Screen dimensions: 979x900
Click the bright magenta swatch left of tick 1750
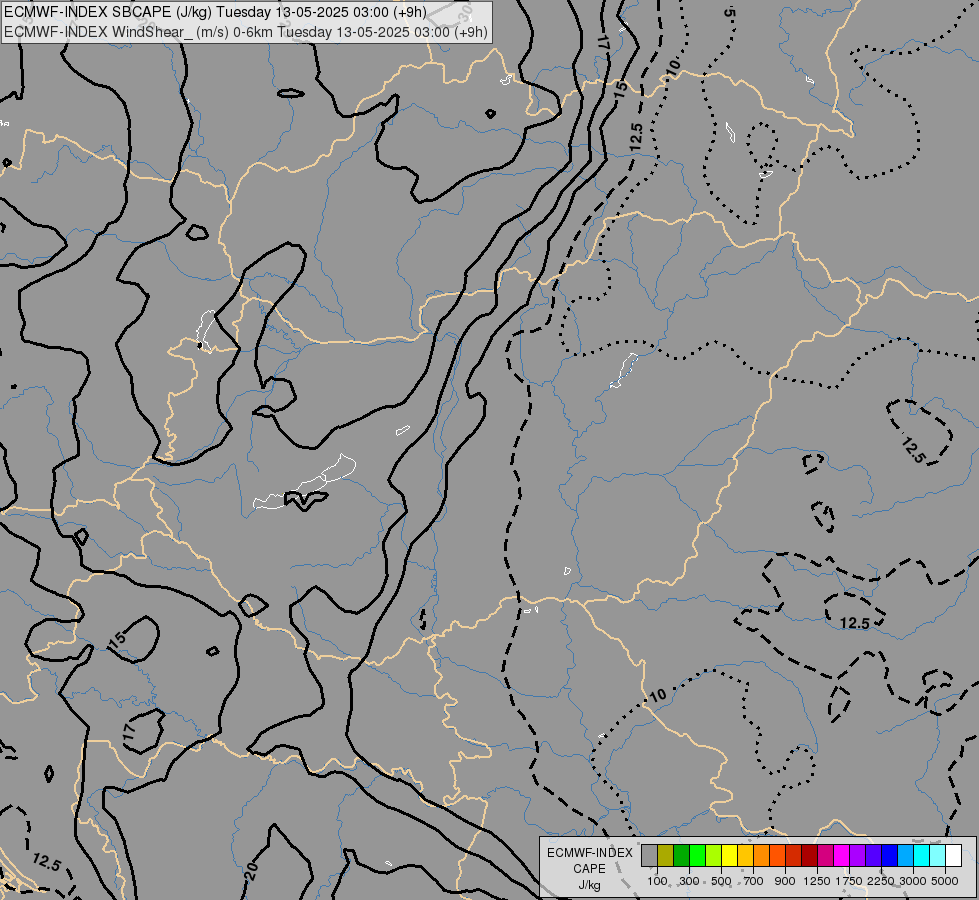(841, 855)
